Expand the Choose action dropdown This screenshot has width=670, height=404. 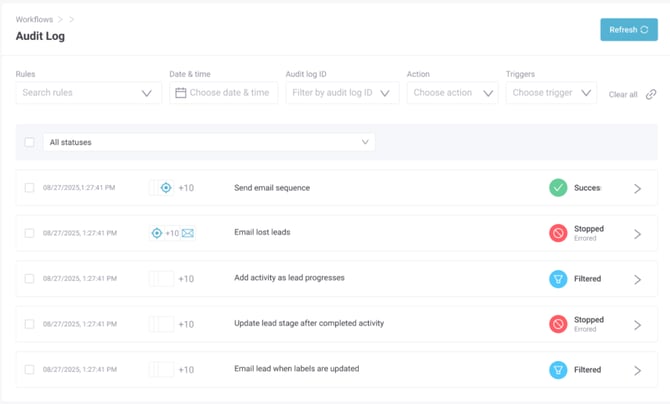452,93
